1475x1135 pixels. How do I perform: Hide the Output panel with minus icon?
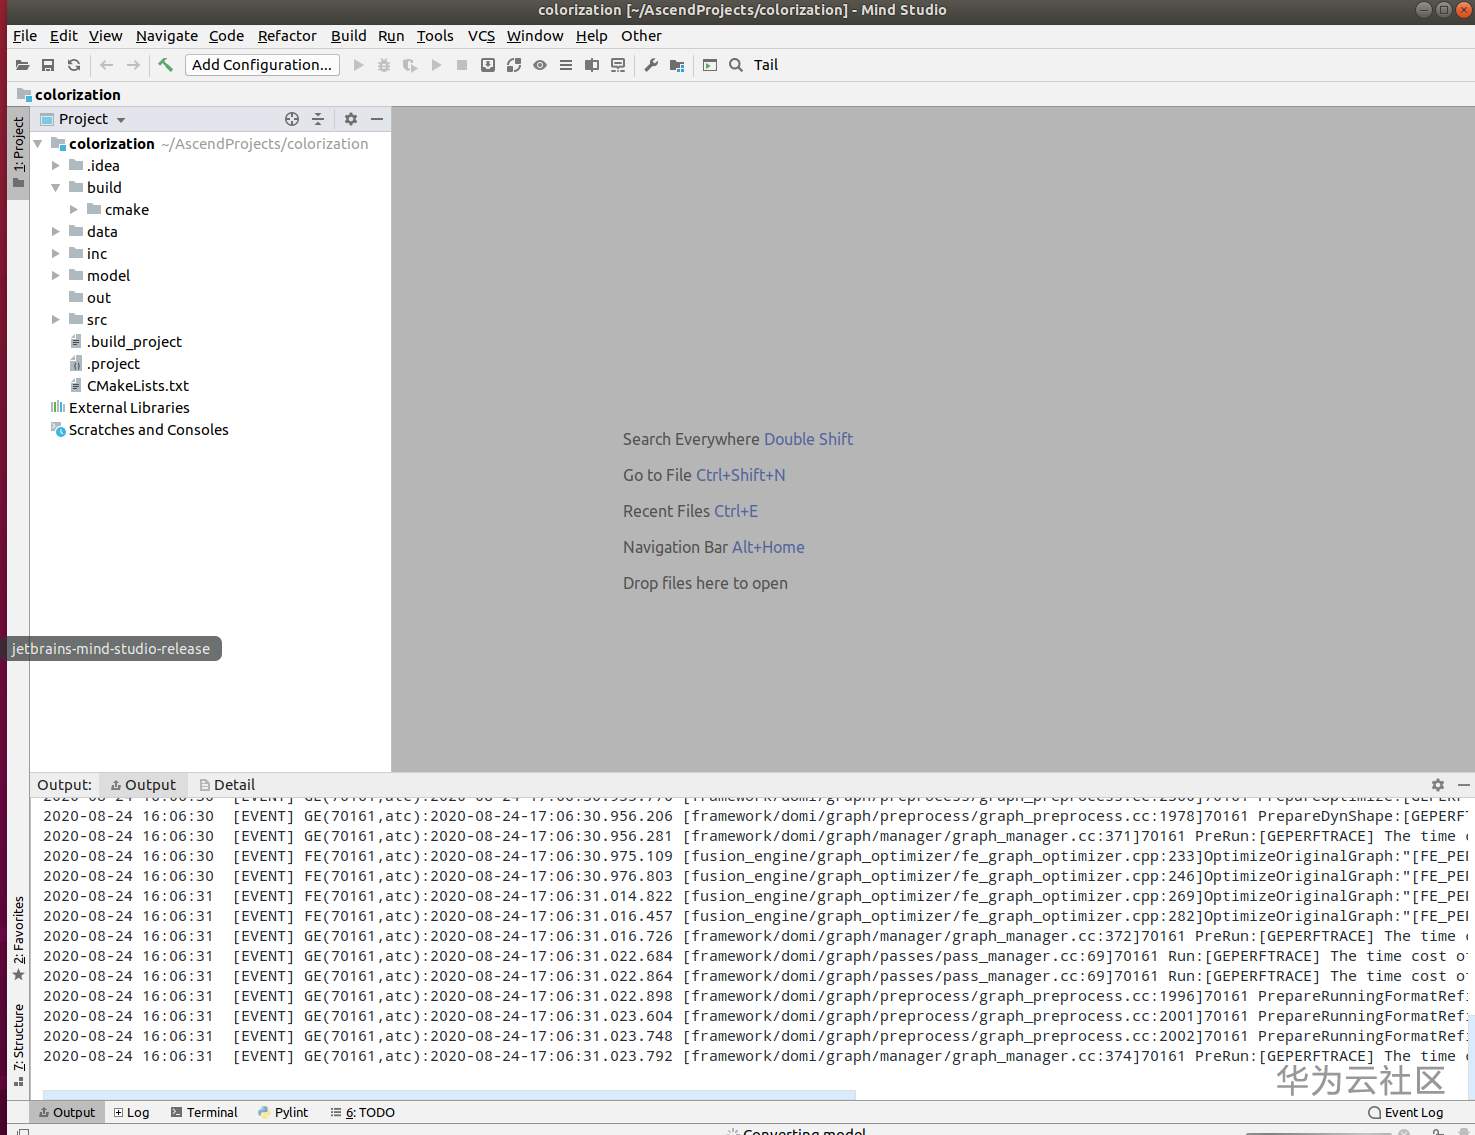point(1464,785)
